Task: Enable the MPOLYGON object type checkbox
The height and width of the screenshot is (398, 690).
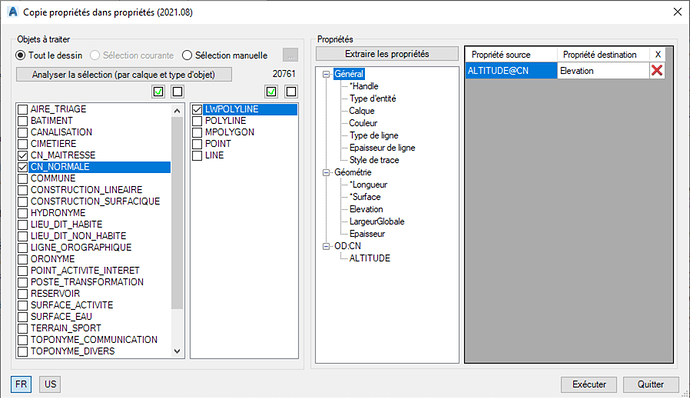Action: click(x=197, y=132)
